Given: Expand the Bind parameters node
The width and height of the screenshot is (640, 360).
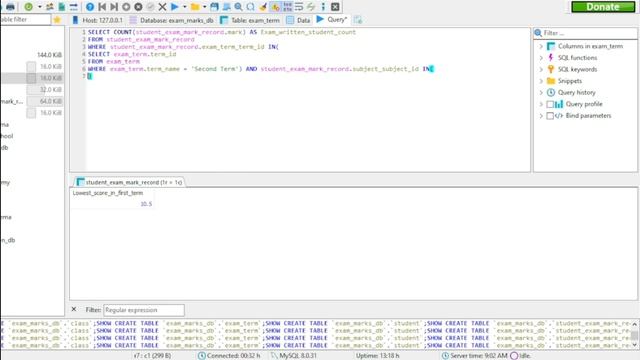Looking at the screenshot, I should click(x=541, y=116).
